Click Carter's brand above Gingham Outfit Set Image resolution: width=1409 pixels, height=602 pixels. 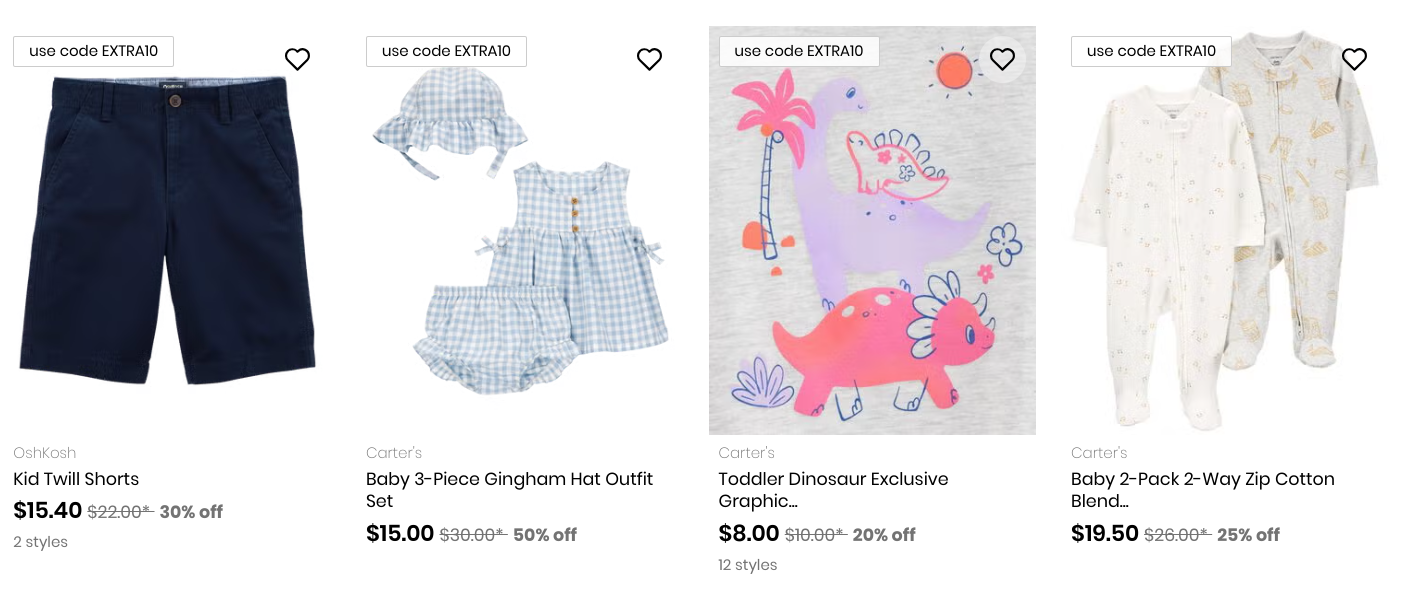pos(394,453)
